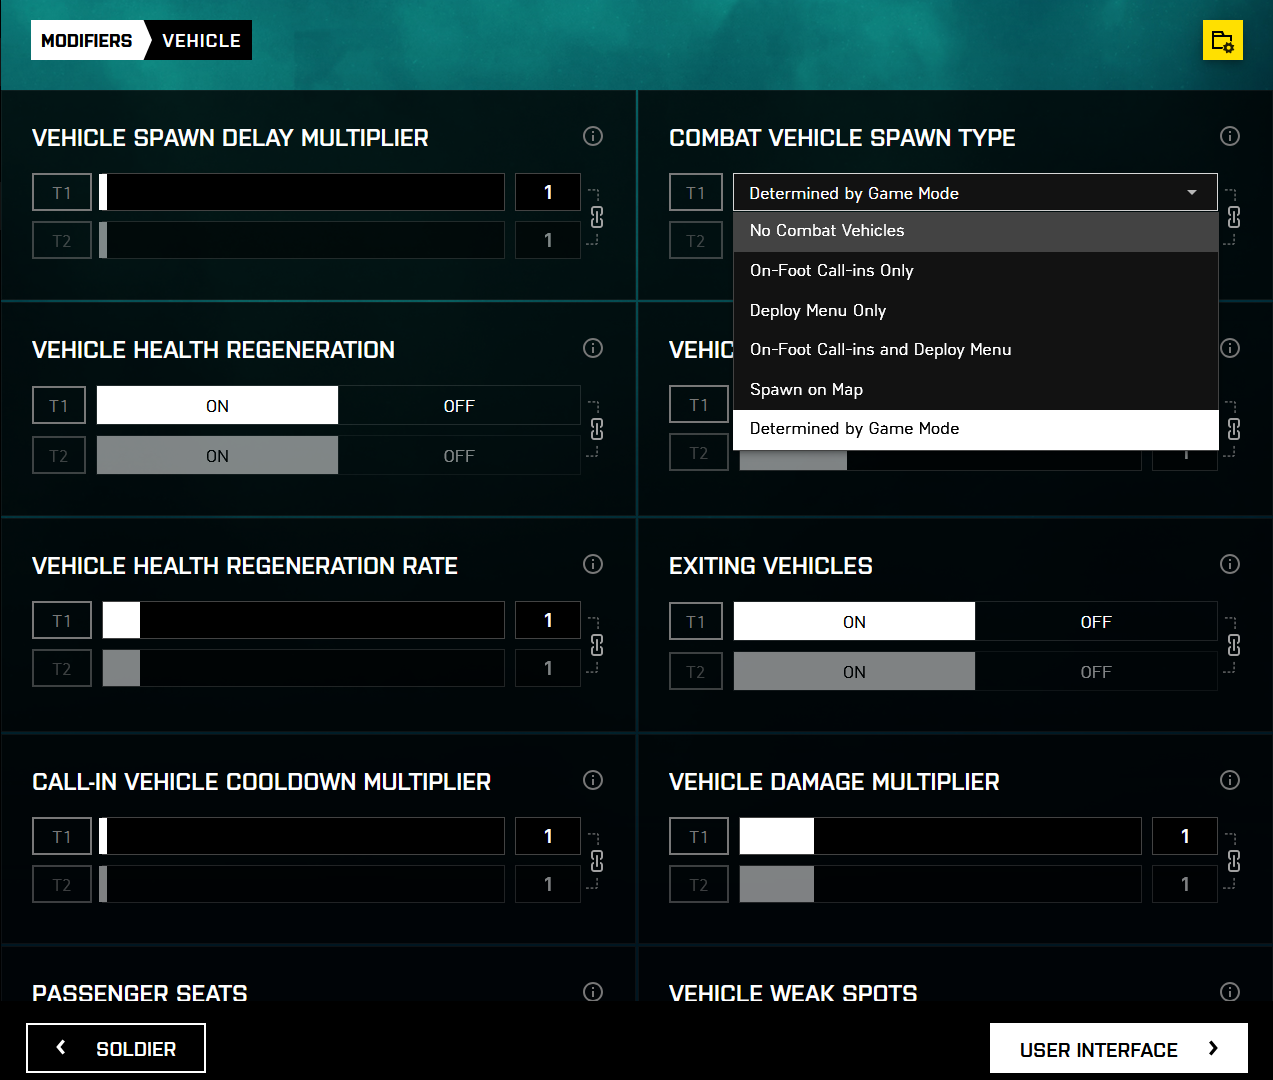The image size is (1273, 1080).
Task: Toggle team link for Exiting Vehicles
Action: pos(1233,645)
